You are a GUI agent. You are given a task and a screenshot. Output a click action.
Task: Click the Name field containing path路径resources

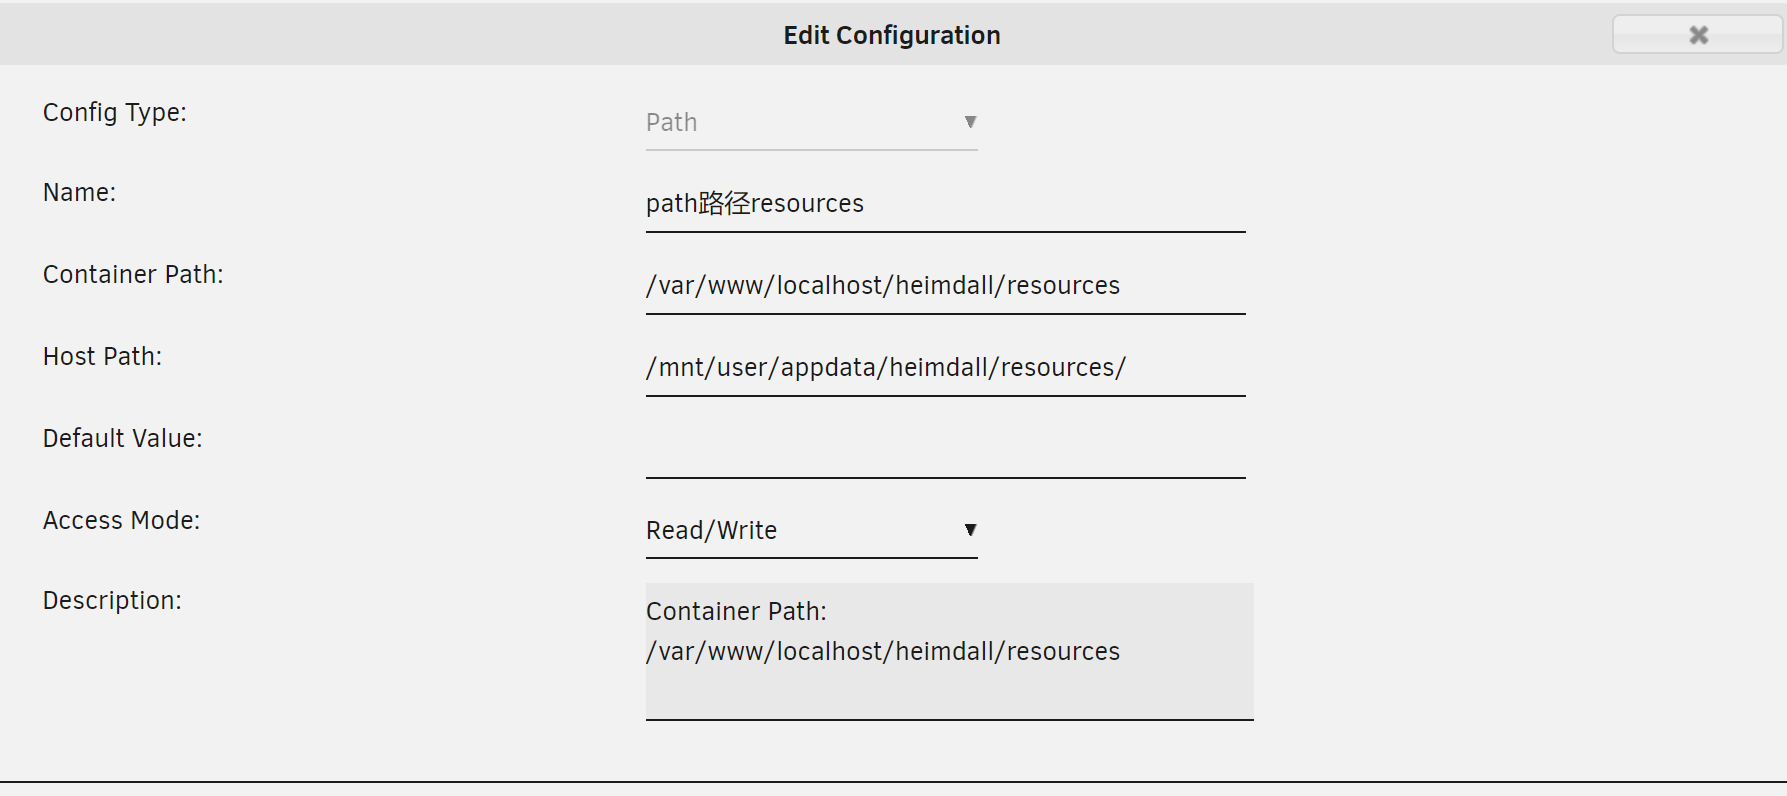[945, 204]
